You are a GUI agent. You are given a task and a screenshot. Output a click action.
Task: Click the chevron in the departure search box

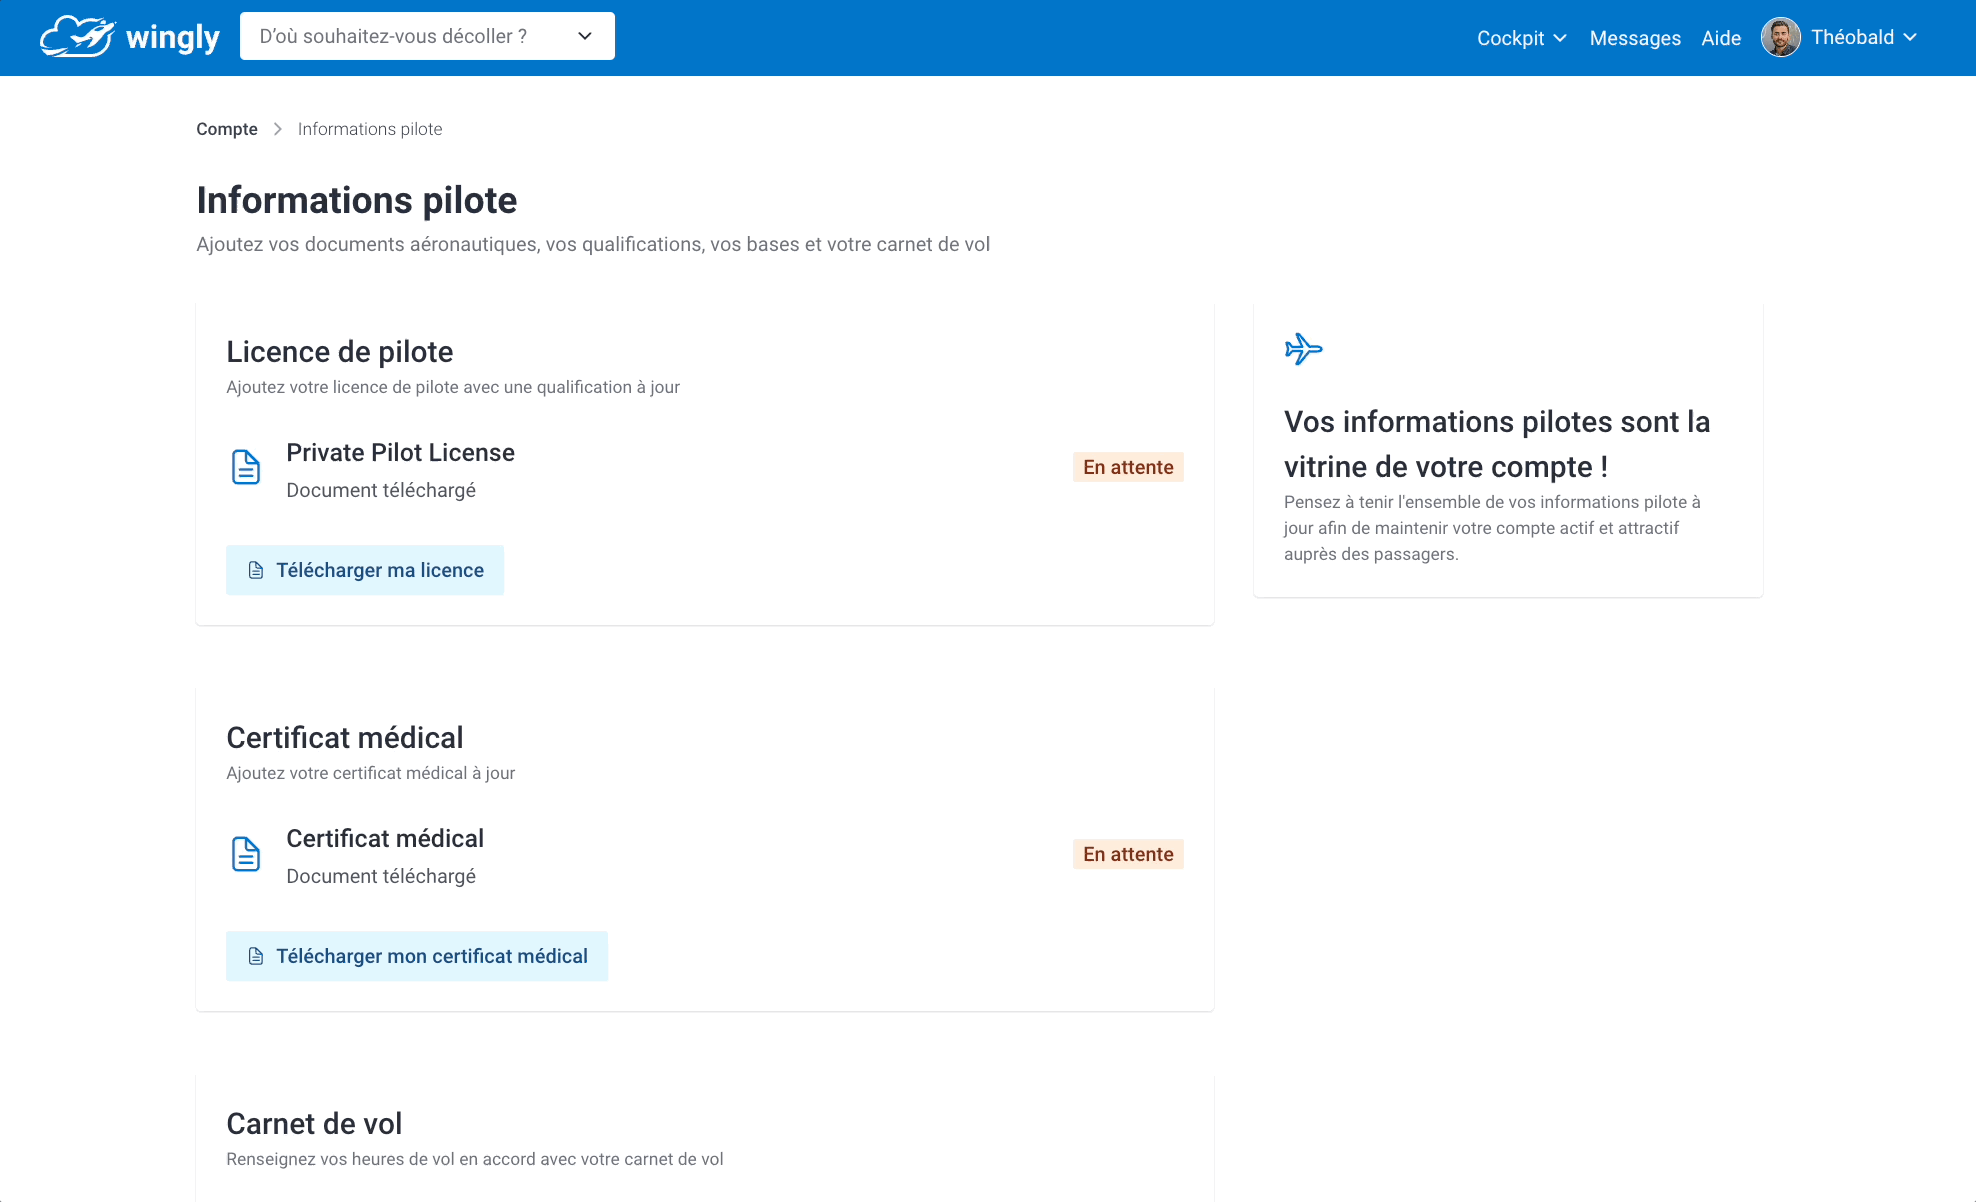click(585, 36)
